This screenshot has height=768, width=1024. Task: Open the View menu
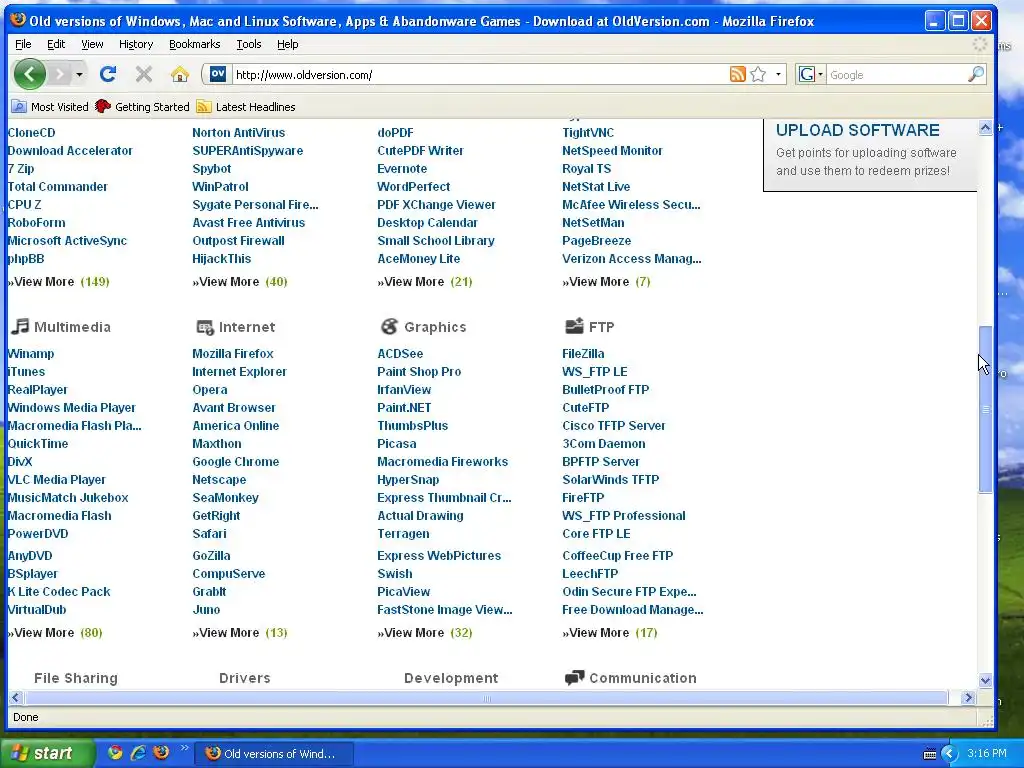tap(92, 44)
